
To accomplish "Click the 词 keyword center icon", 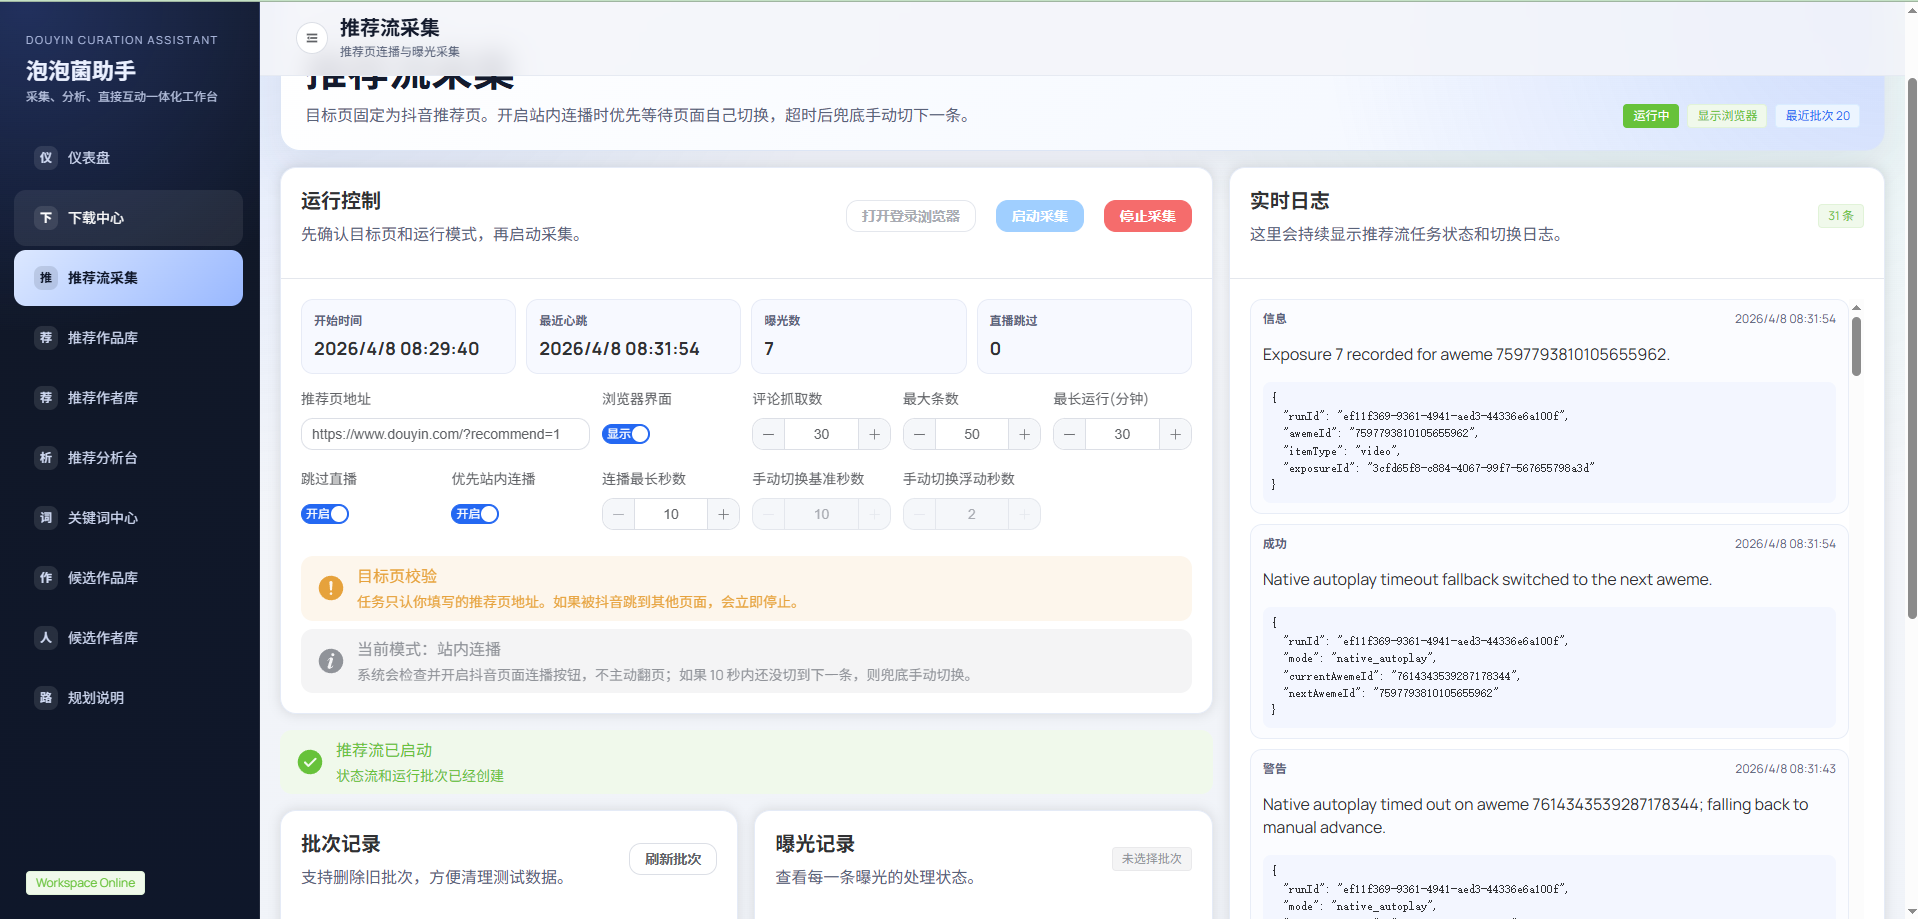I will click(46, 518).
